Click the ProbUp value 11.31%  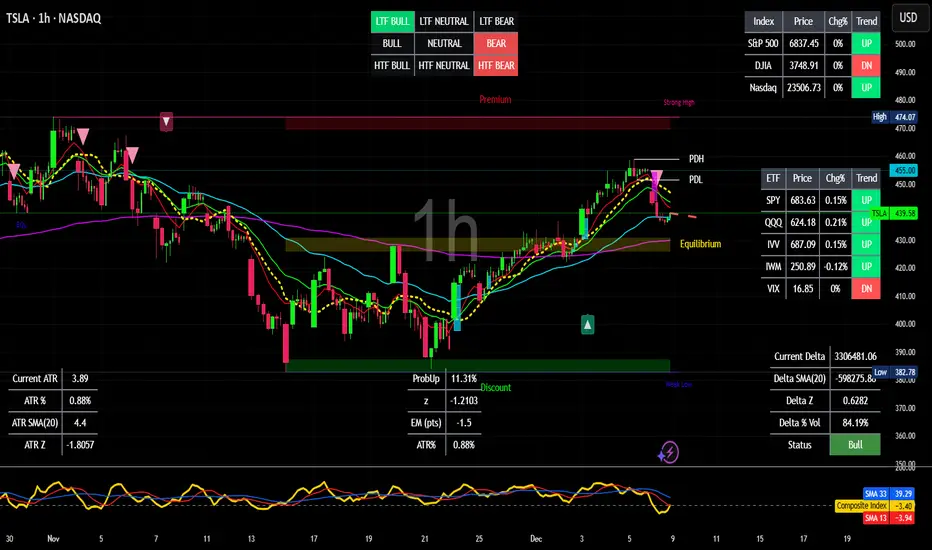[464, 378]
